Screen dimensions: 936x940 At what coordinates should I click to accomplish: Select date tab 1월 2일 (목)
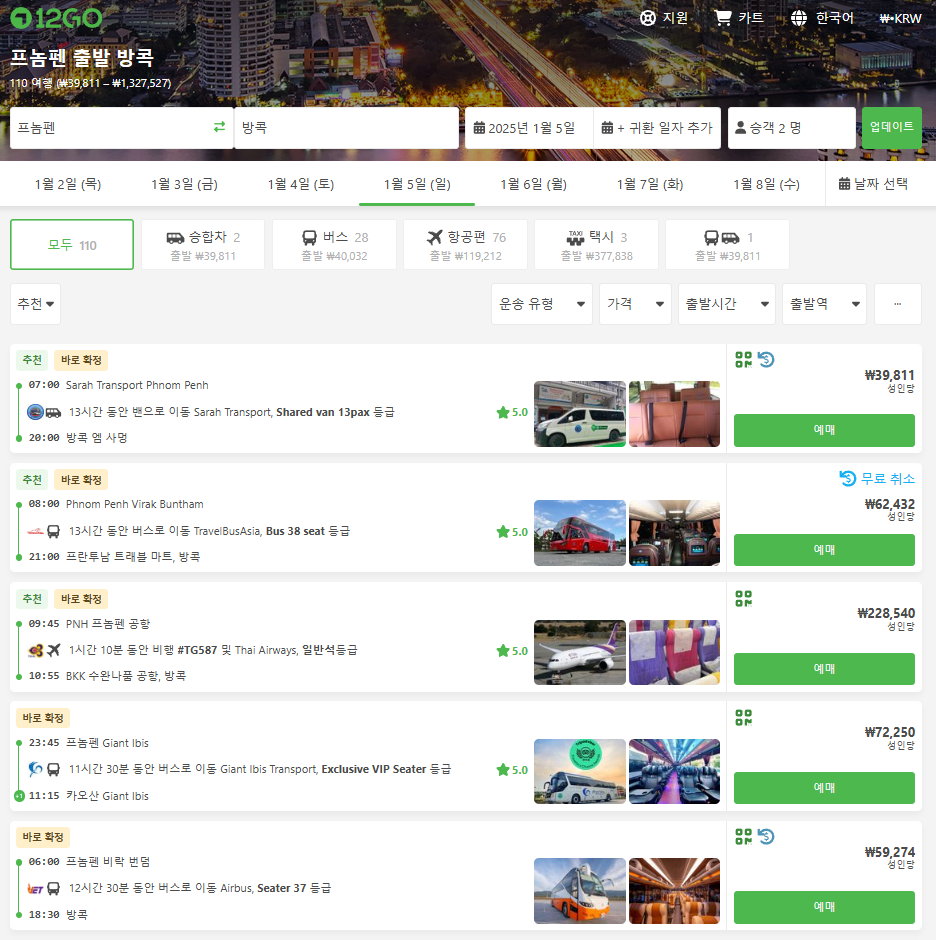click(x=68, y=184)
